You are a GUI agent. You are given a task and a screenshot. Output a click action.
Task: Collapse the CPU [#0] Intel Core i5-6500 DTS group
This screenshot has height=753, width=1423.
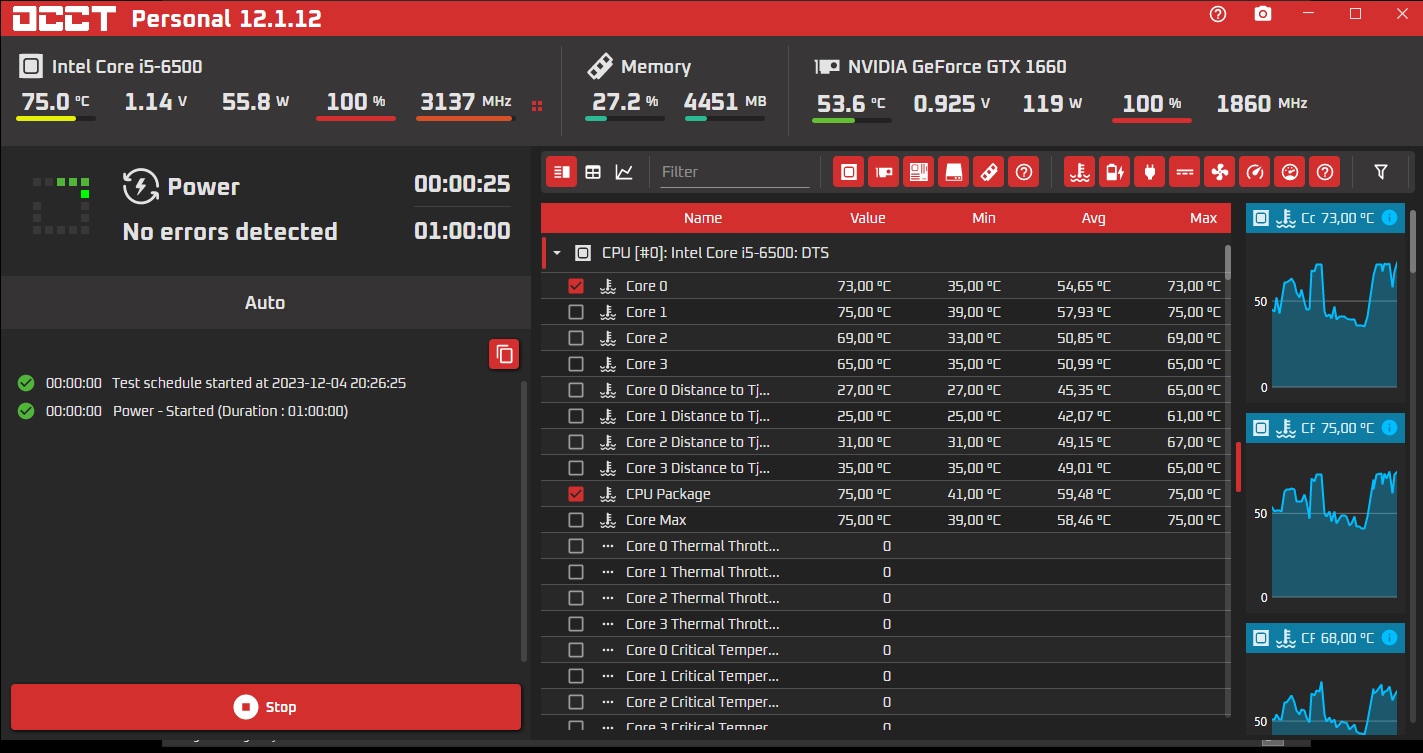click(557, 253)
